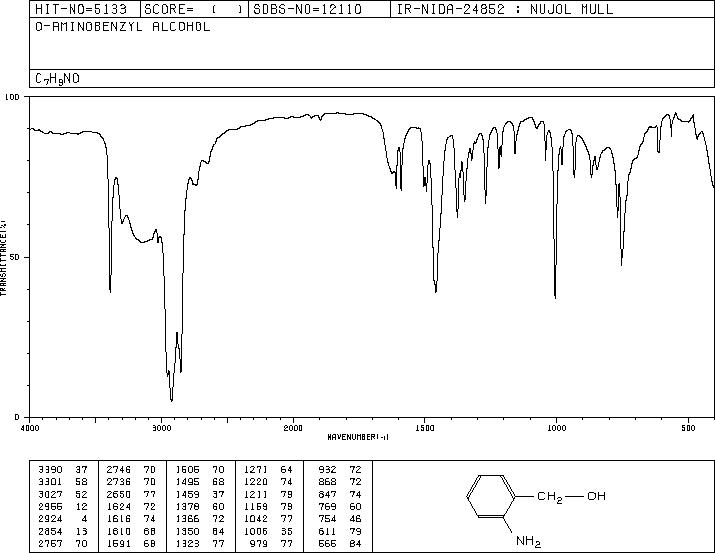Click the peak table entry 2767
715x553 pixels.
pos(50,543)
